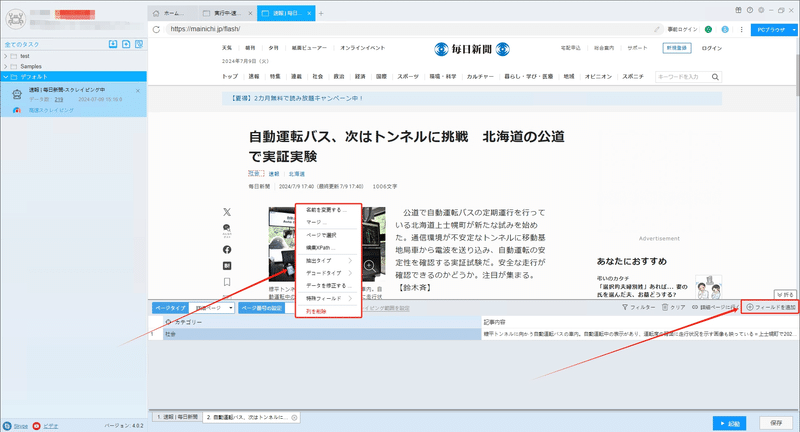
Task: Close bottom tab 2. 自動運転バス
Action: [x=294, y=417]
